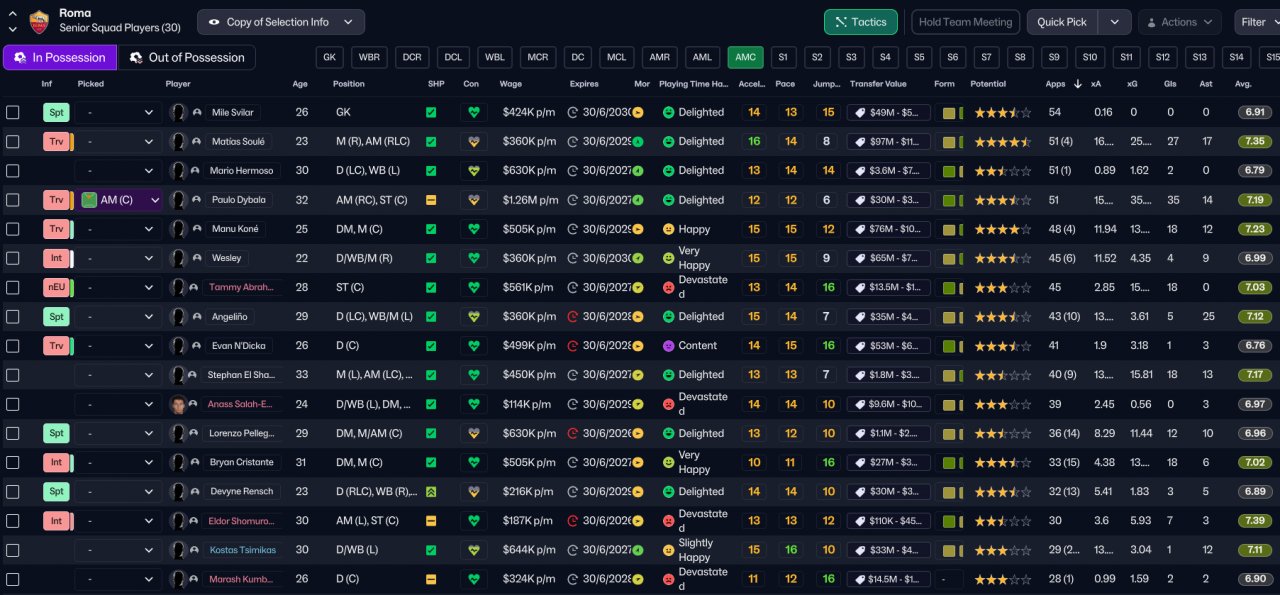Click red contract expiry icon for Angeliño
This screenshot has width=1280, height=595.
click(573, 317)
